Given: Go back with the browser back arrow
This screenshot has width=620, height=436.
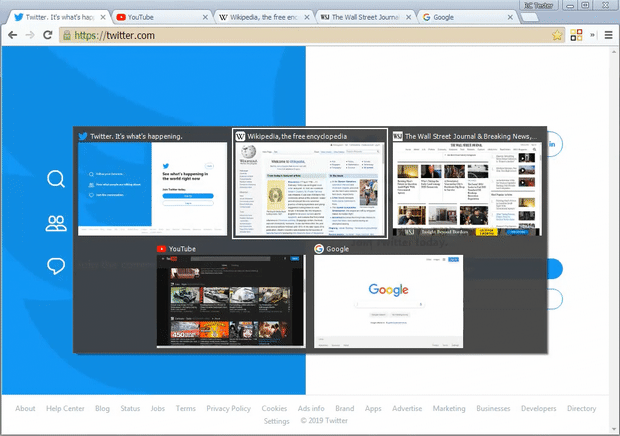Looking at the screenshot, I should [x=13, y=35].
